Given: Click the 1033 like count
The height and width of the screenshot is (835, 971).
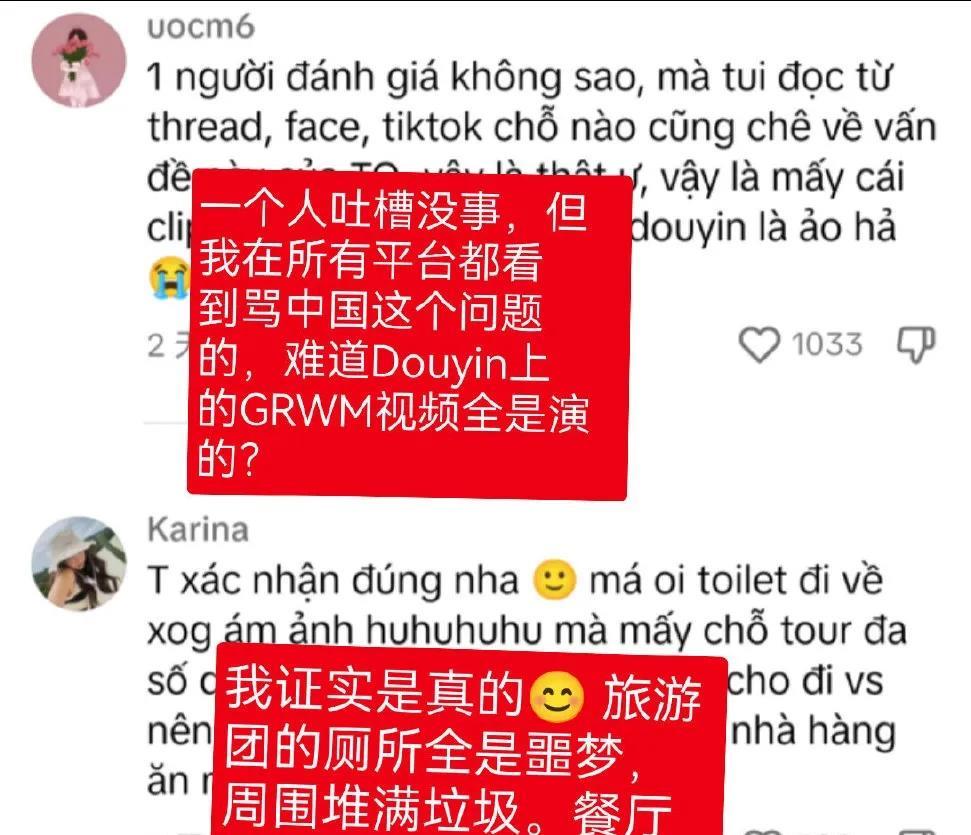Looking at the screenshot, I should [827, 344].
